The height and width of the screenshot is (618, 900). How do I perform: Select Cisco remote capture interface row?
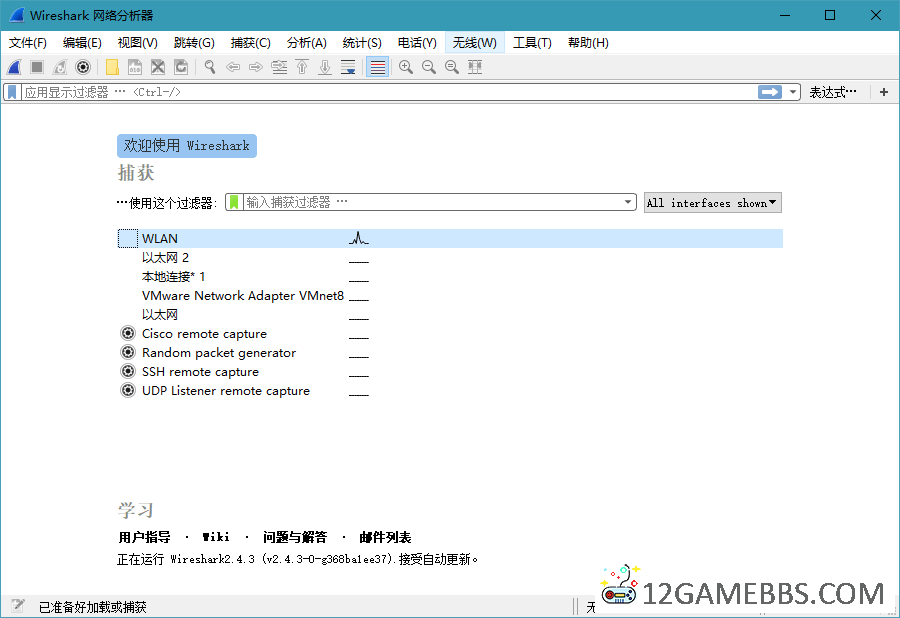coord(450,333)
